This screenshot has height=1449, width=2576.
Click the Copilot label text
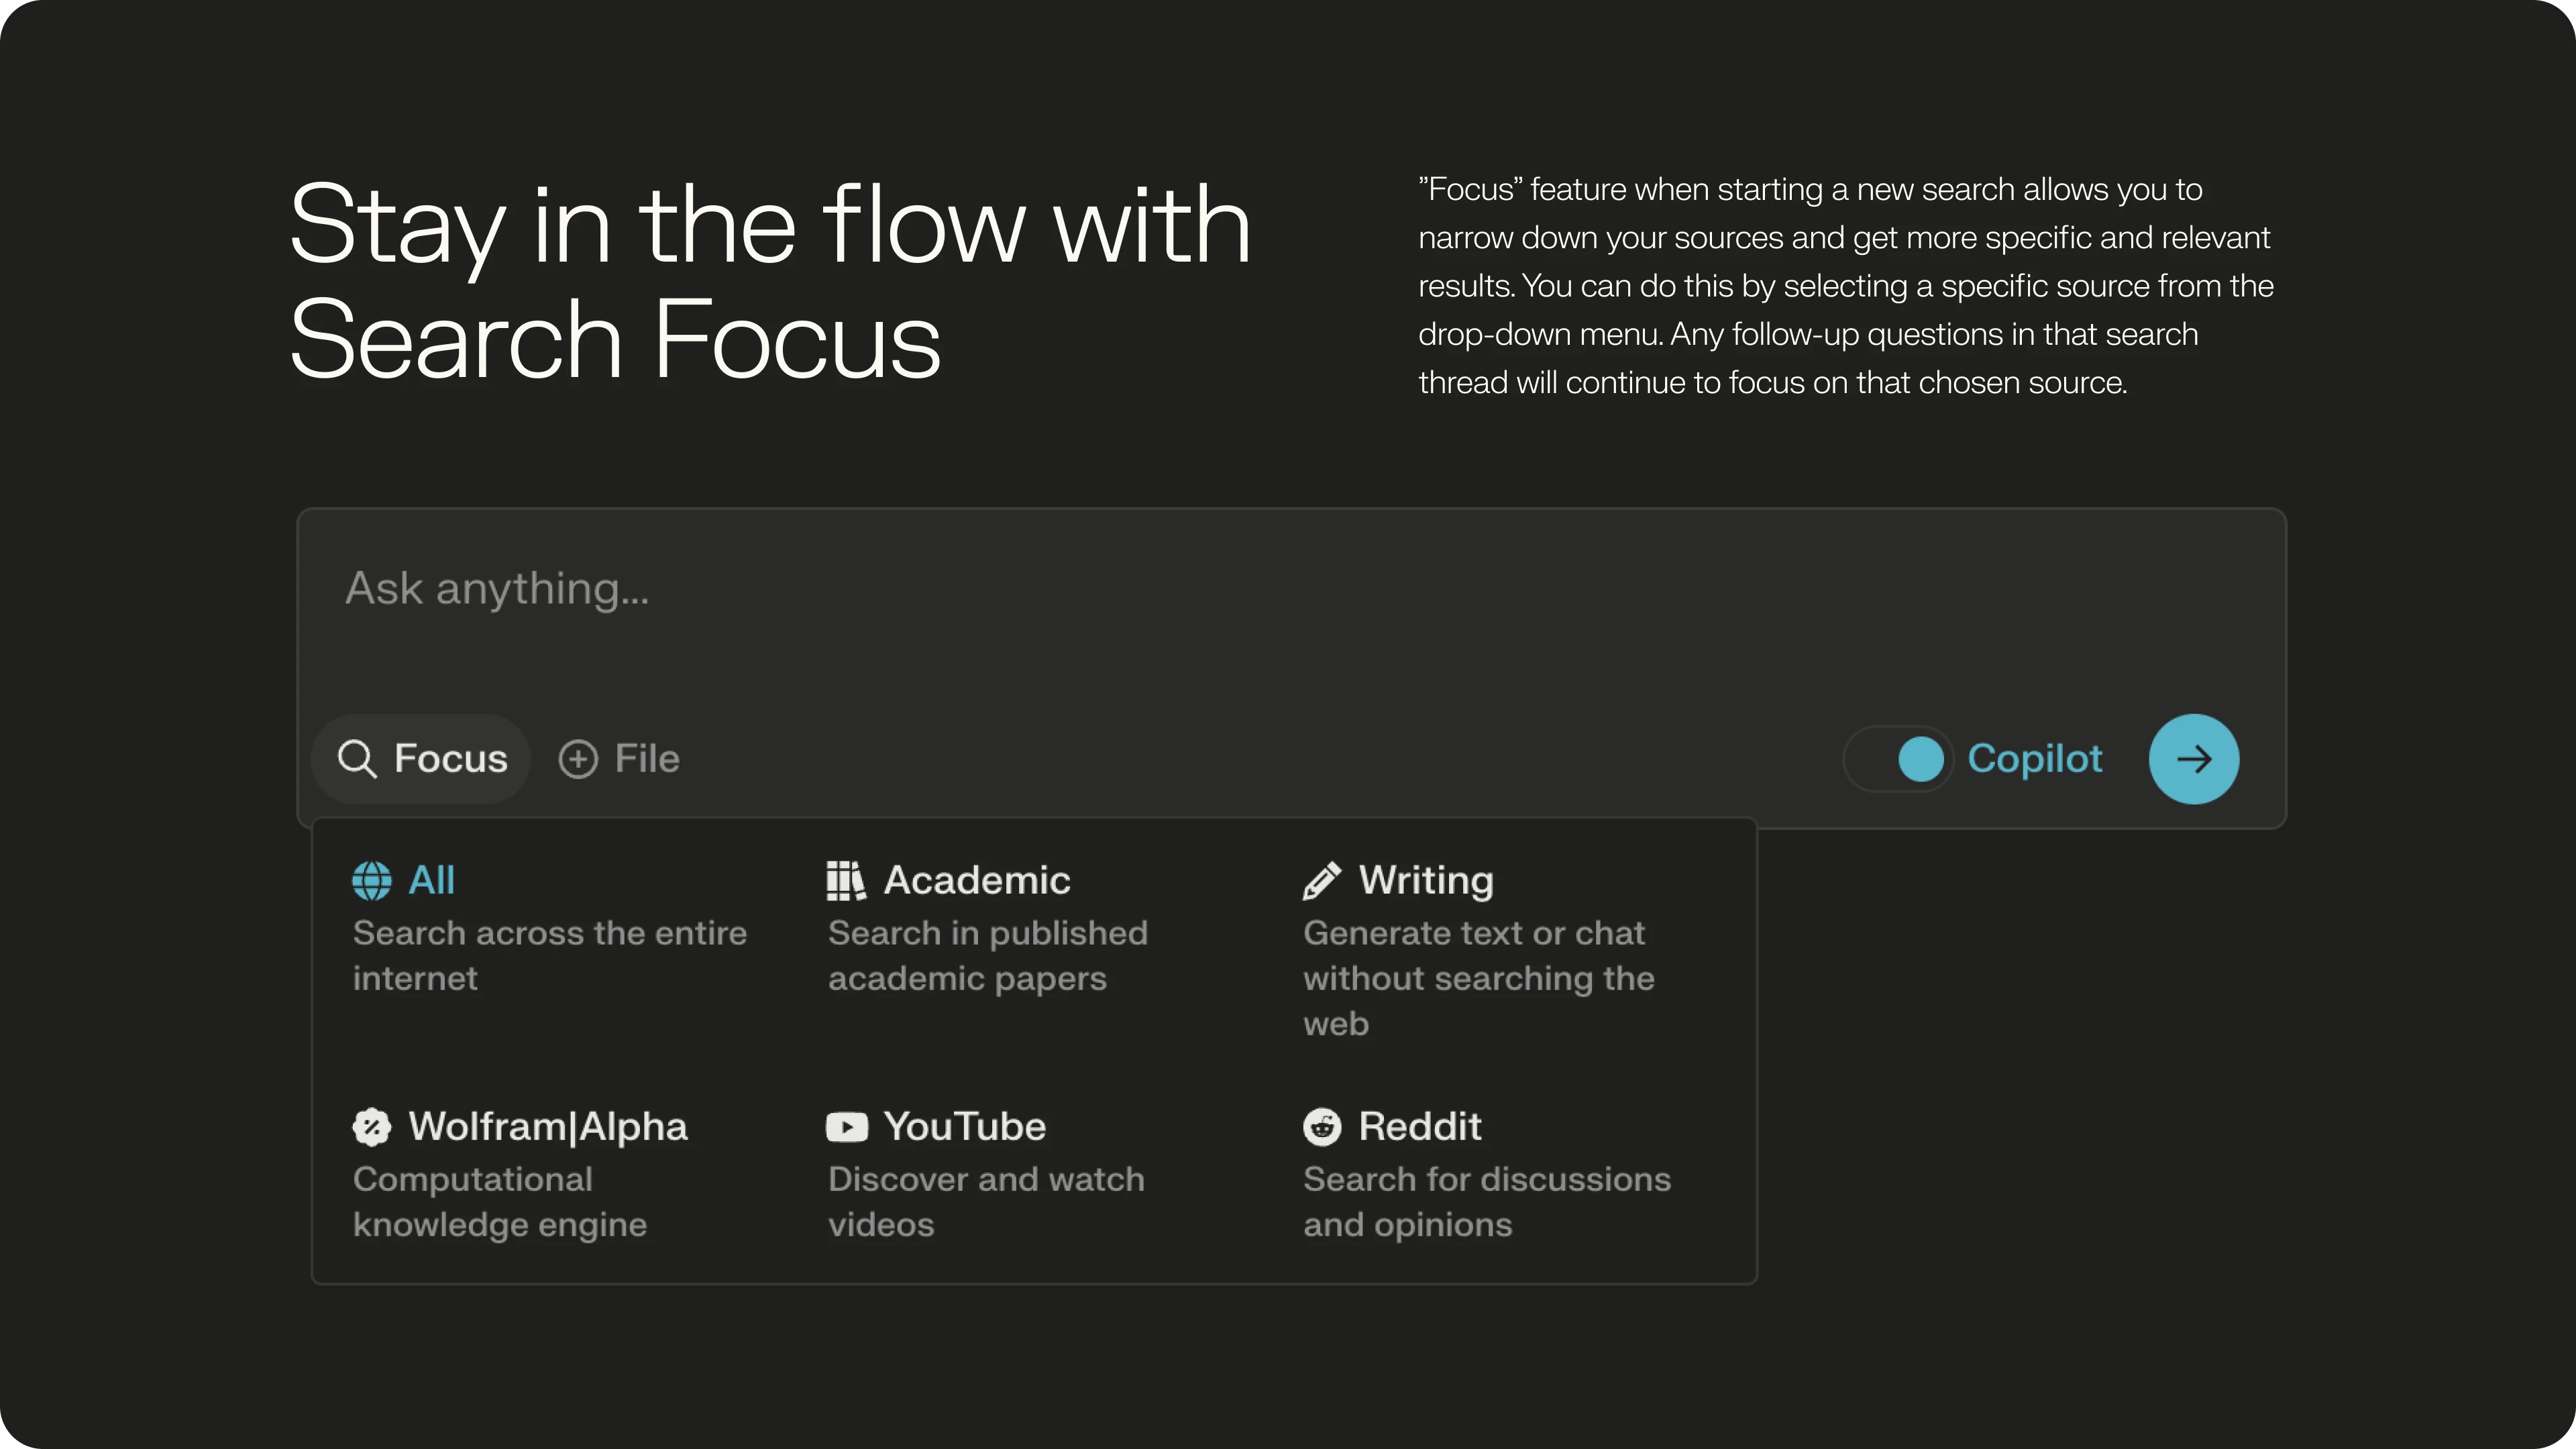coord(2034,759)
